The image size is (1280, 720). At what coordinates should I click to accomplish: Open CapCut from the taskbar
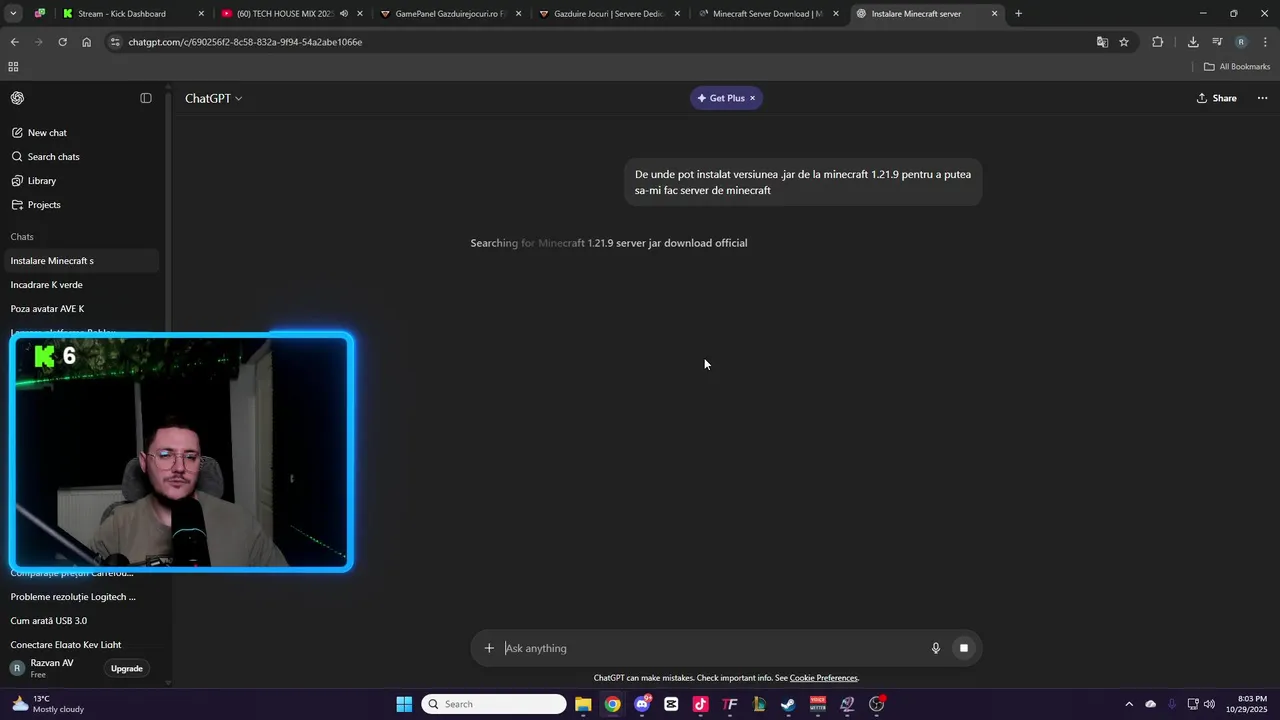pos(671,704)
